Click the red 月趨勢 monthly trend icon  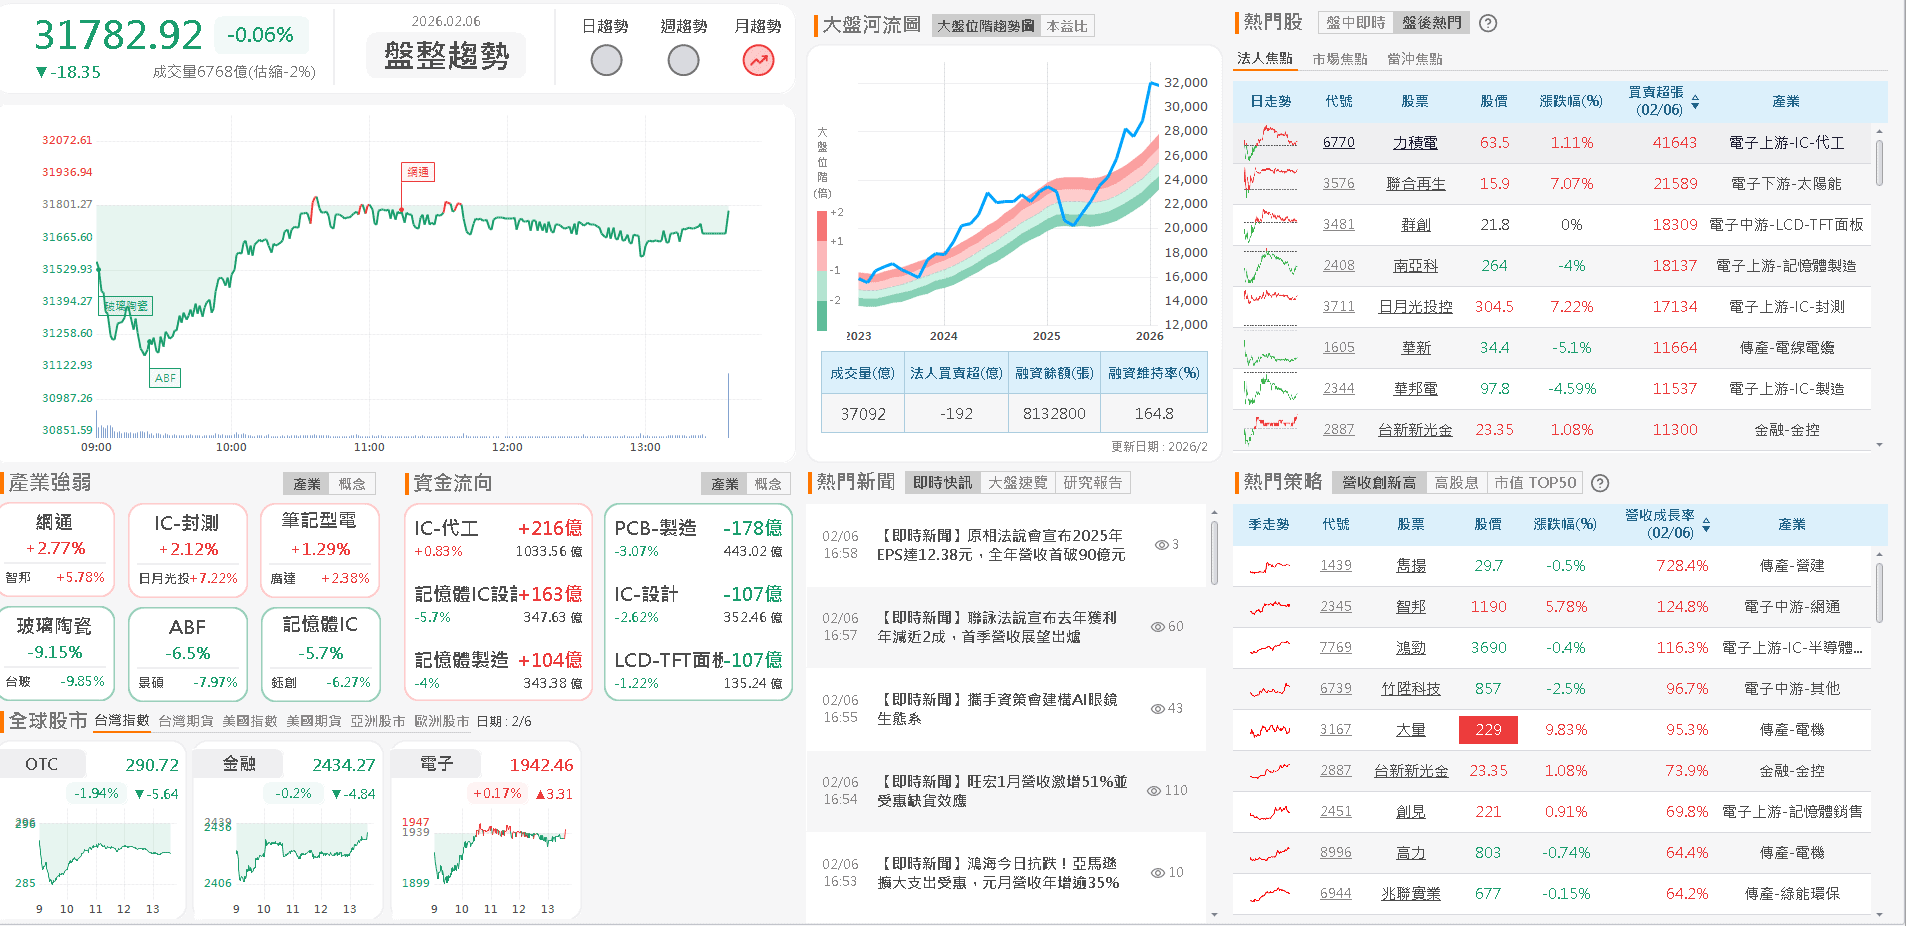pos(758,60)
